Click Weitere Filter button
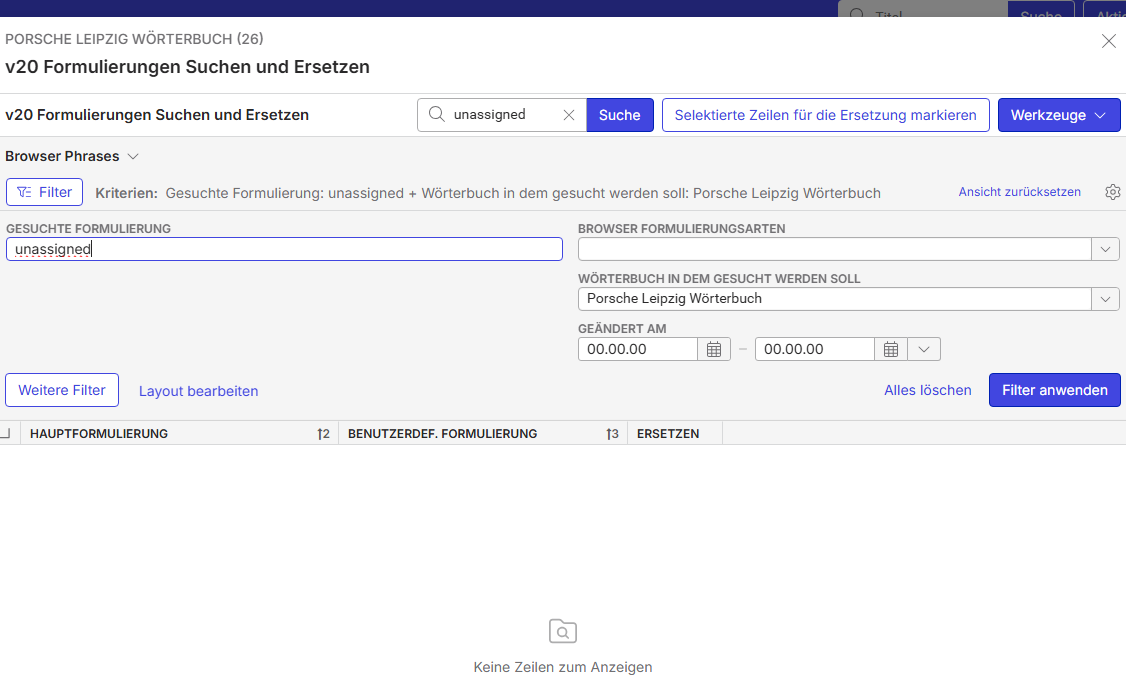The height and width of the screenshot is (694, 1126). coord(62,390)
